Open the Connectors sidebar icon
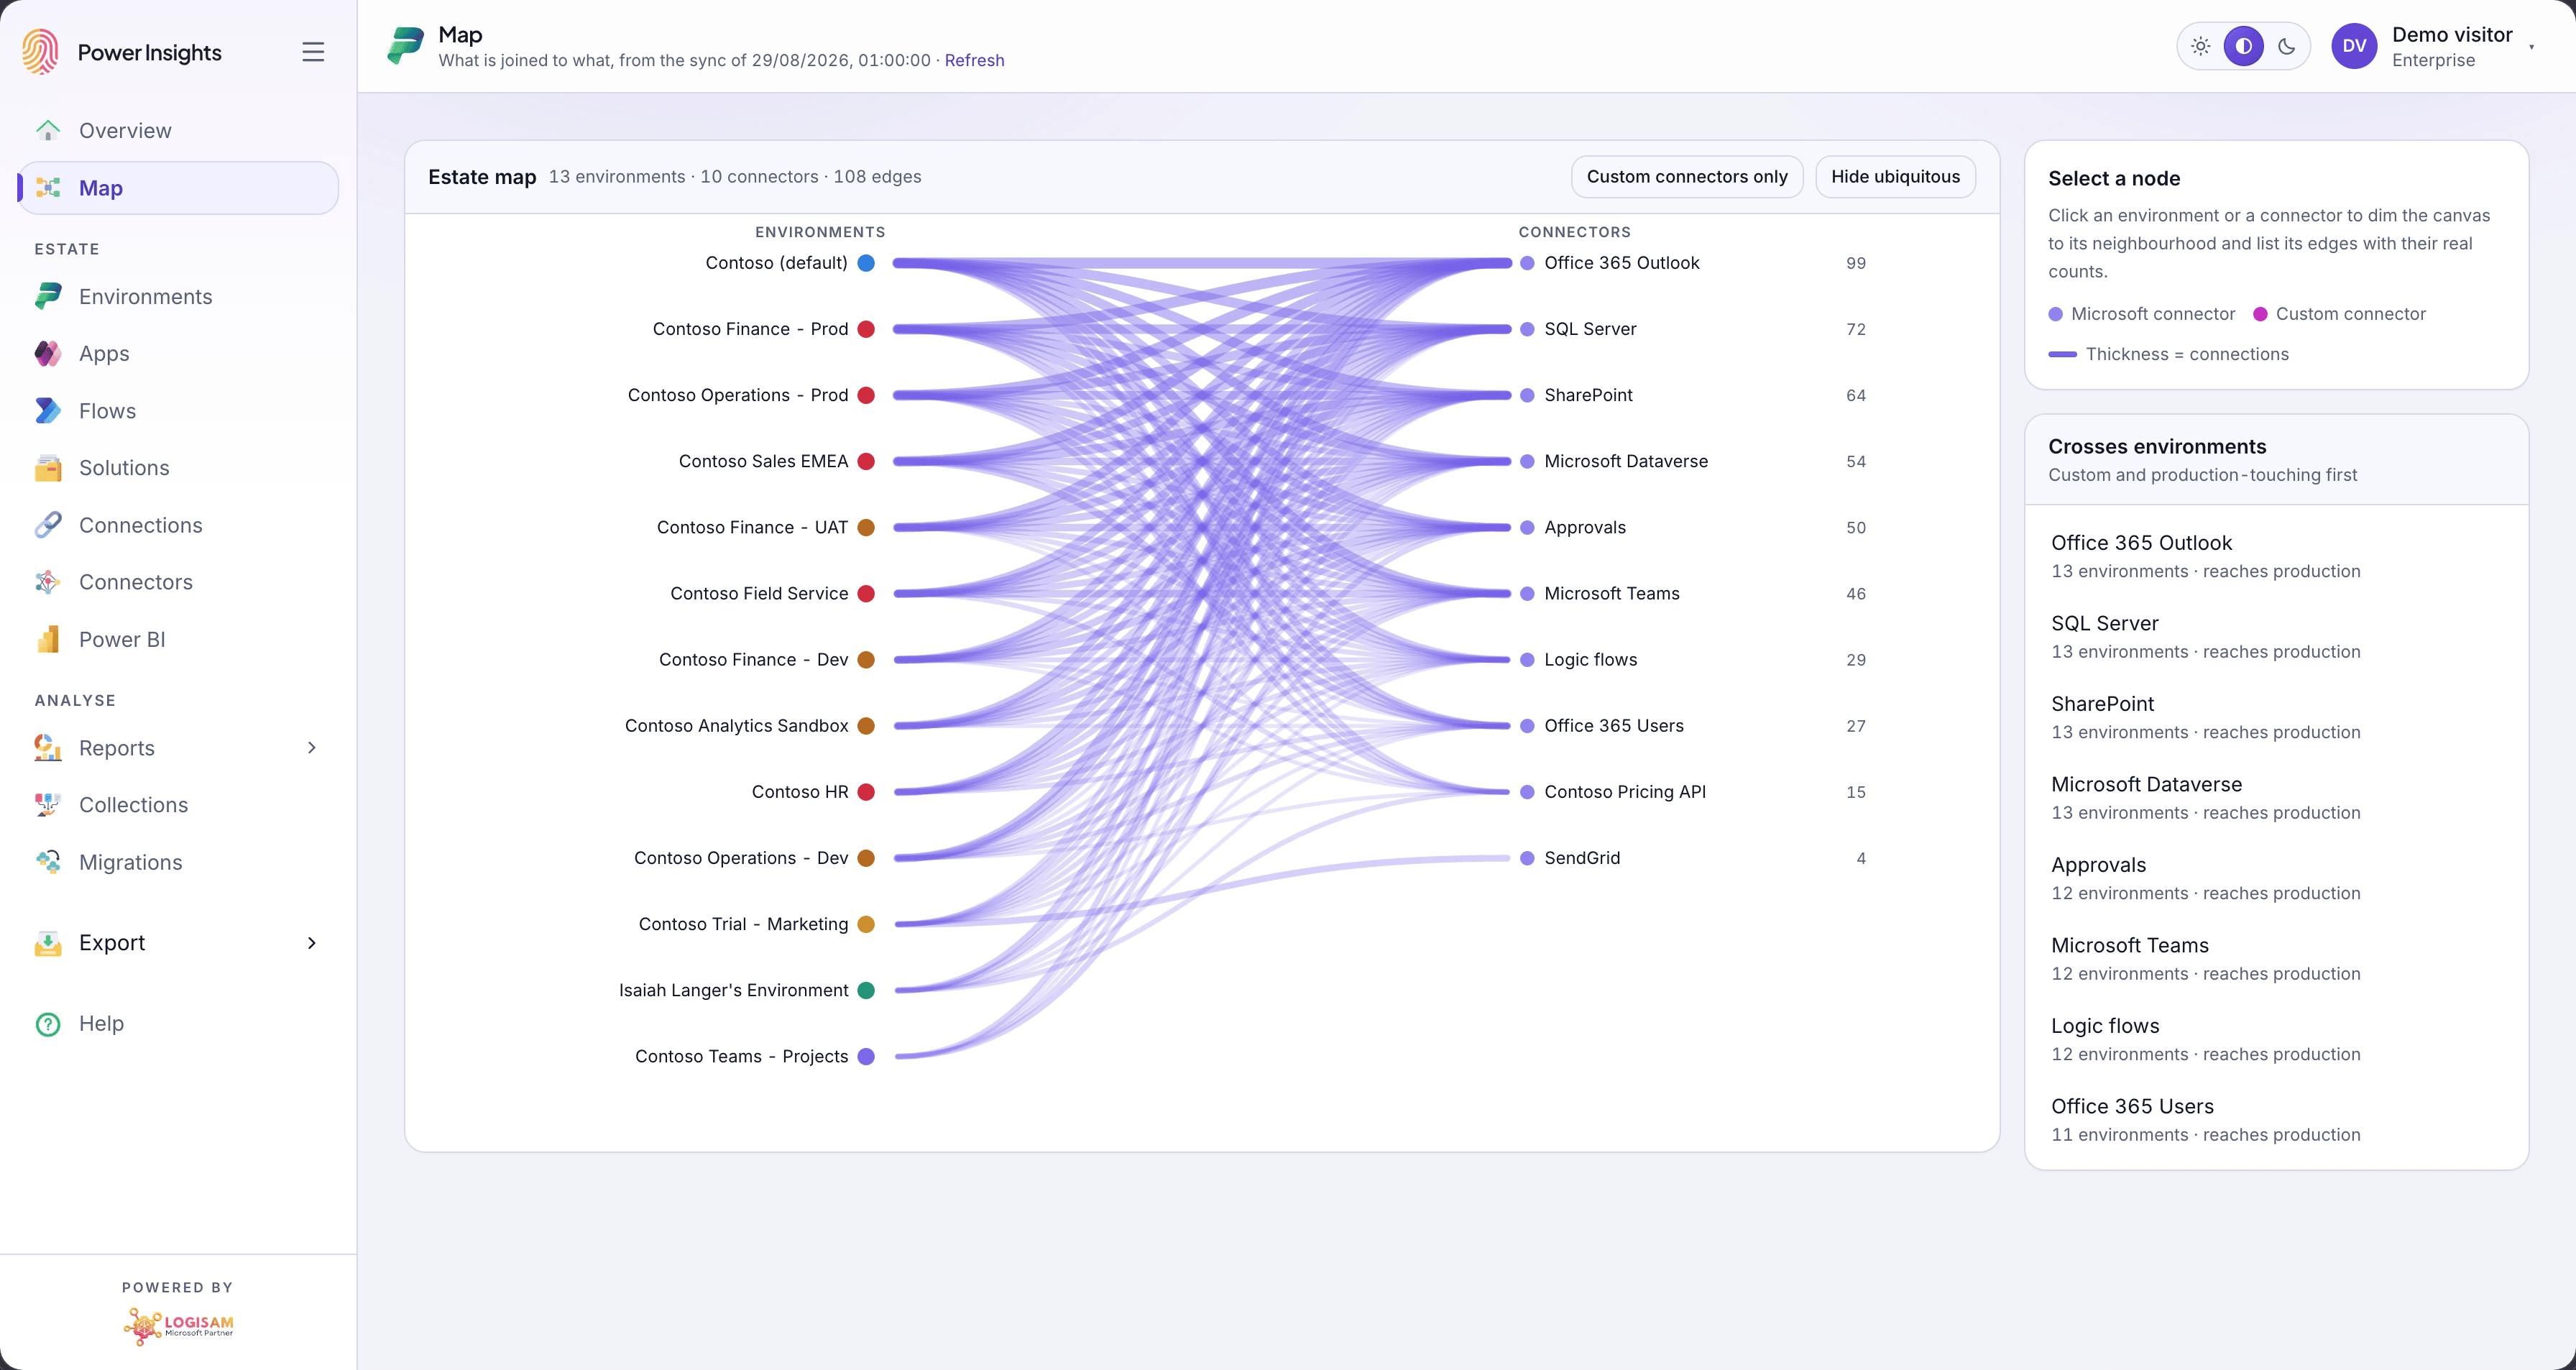 tap(48, 581)
